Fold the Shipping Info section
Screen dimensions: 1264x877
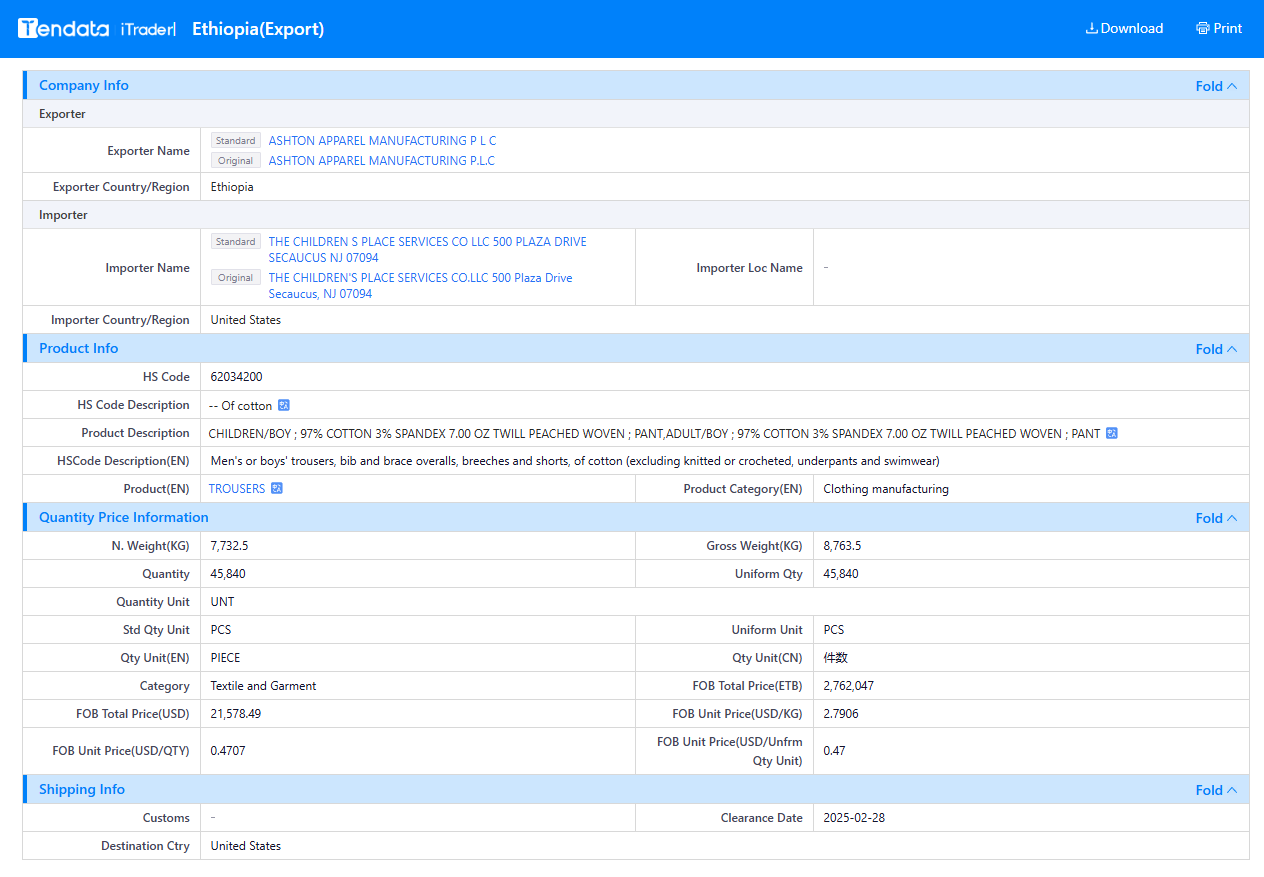click(1216, 790)
